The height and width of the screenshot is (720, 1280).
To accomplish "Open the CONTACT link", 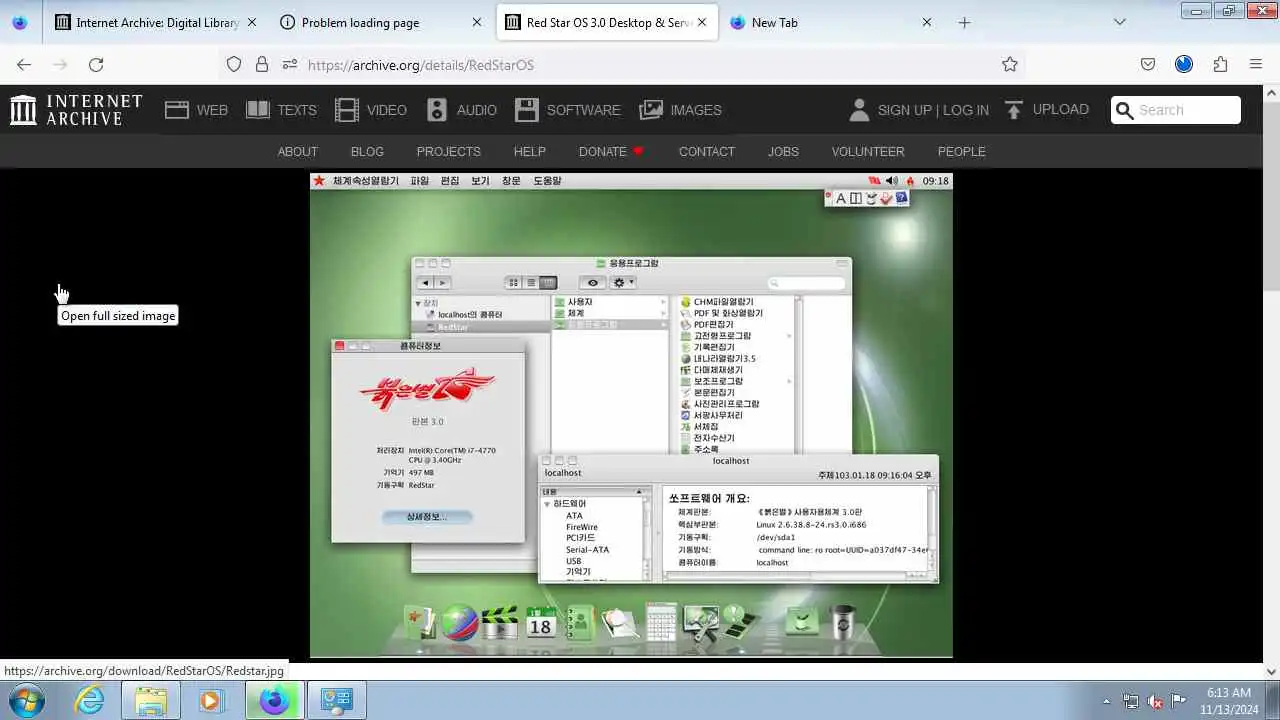I will [x=706, y=152].
